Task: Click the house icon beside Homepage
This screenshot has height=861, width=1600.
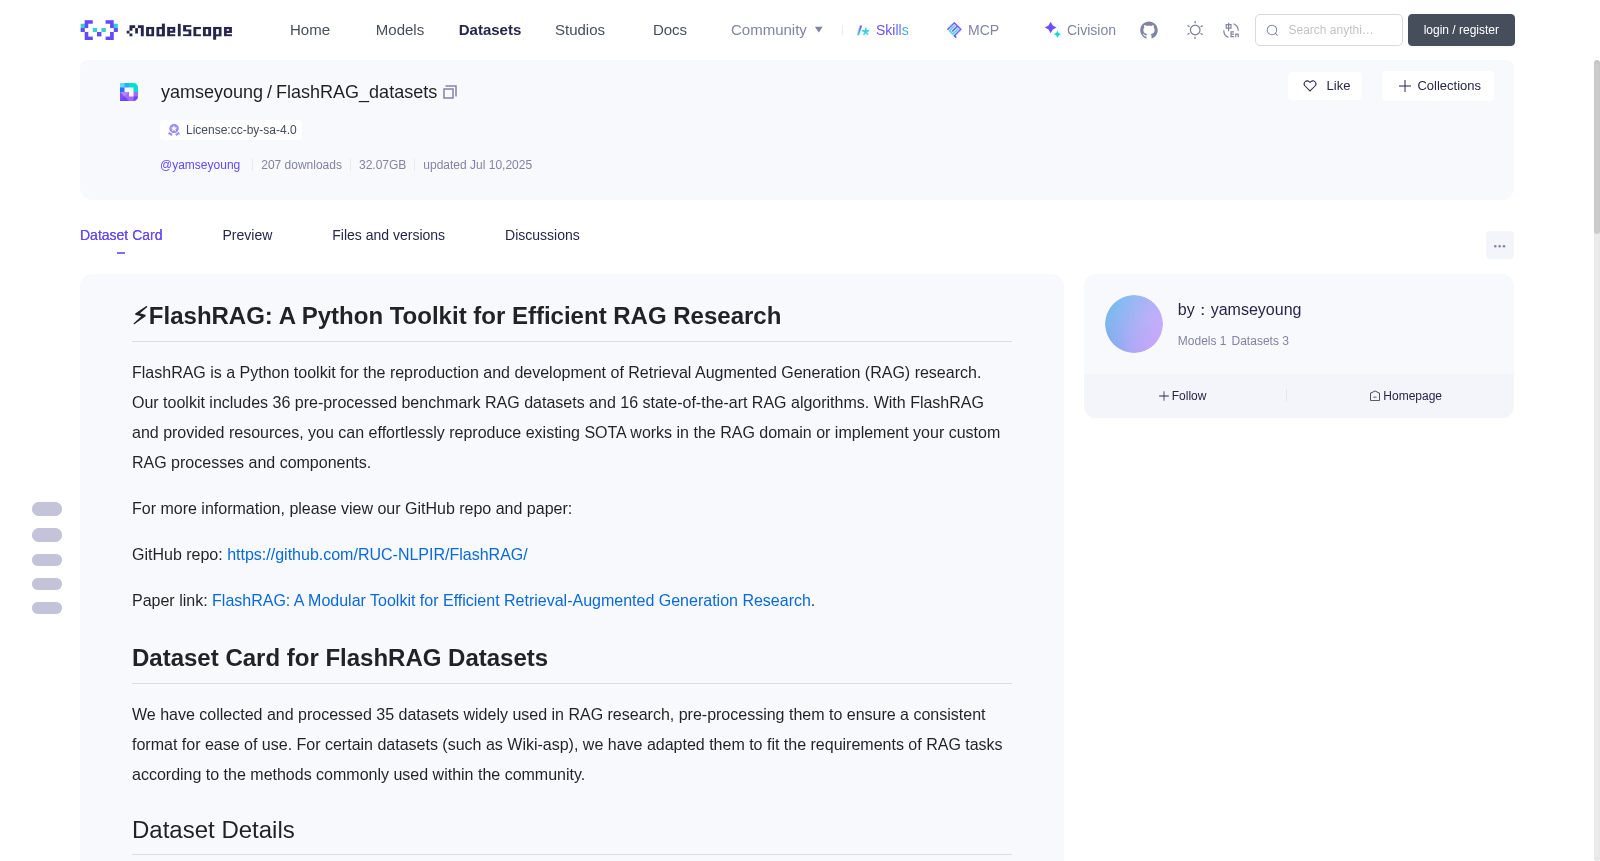Action: pyautogui.click(x=1375, y=396)
